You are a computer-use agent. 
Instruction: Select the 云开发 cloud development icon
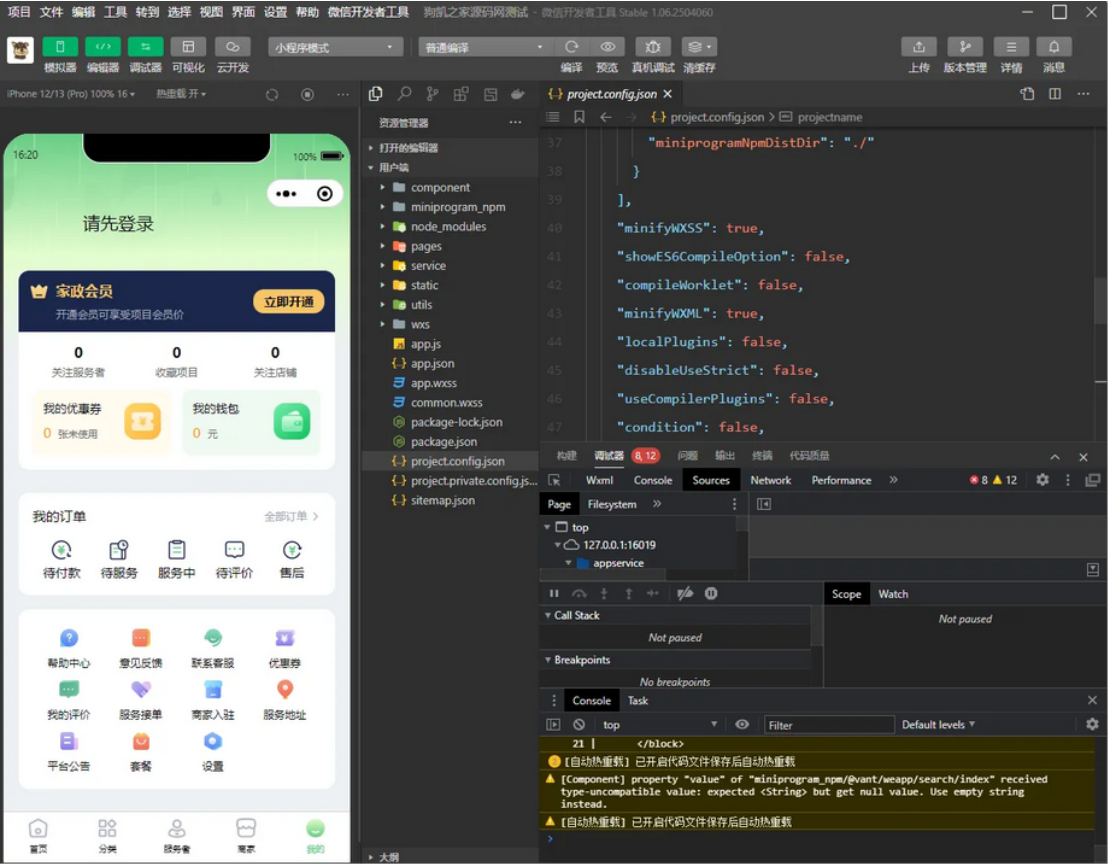point(232,45)
